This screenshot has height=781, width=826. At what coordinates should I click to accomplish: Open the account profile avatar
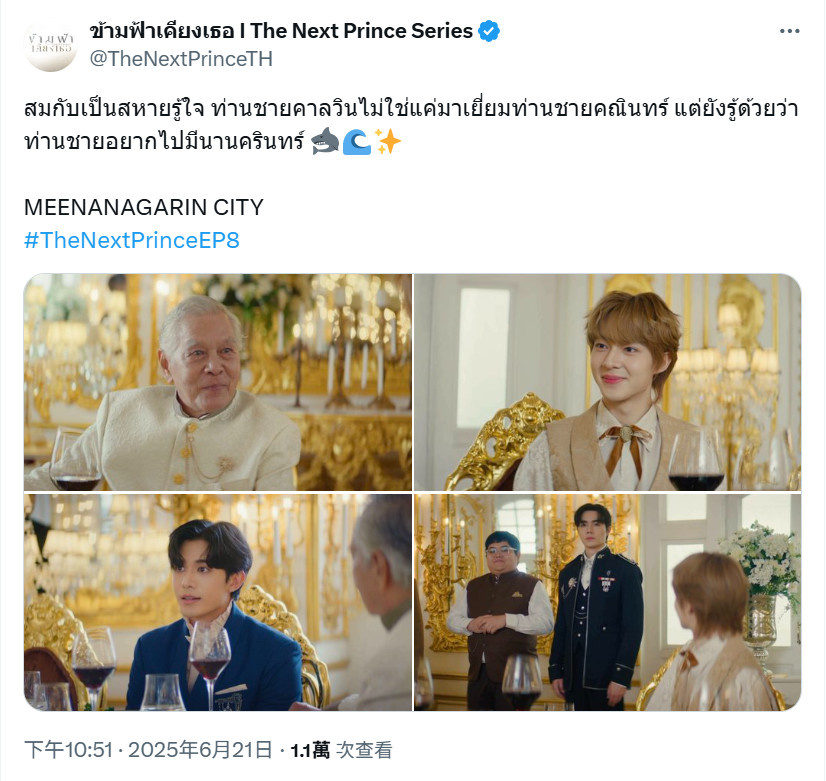pos(51,45)
